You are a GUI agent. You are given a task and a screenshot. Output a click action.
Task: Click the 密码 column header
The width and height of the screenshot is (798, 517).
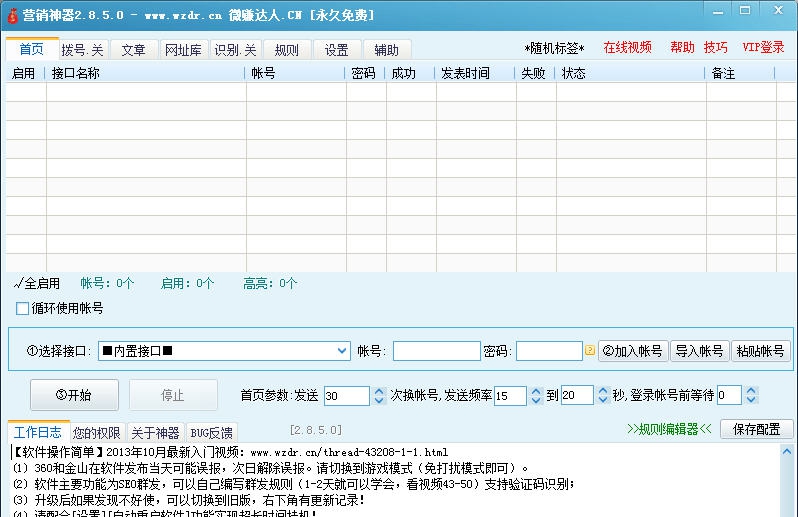[366, 73]
